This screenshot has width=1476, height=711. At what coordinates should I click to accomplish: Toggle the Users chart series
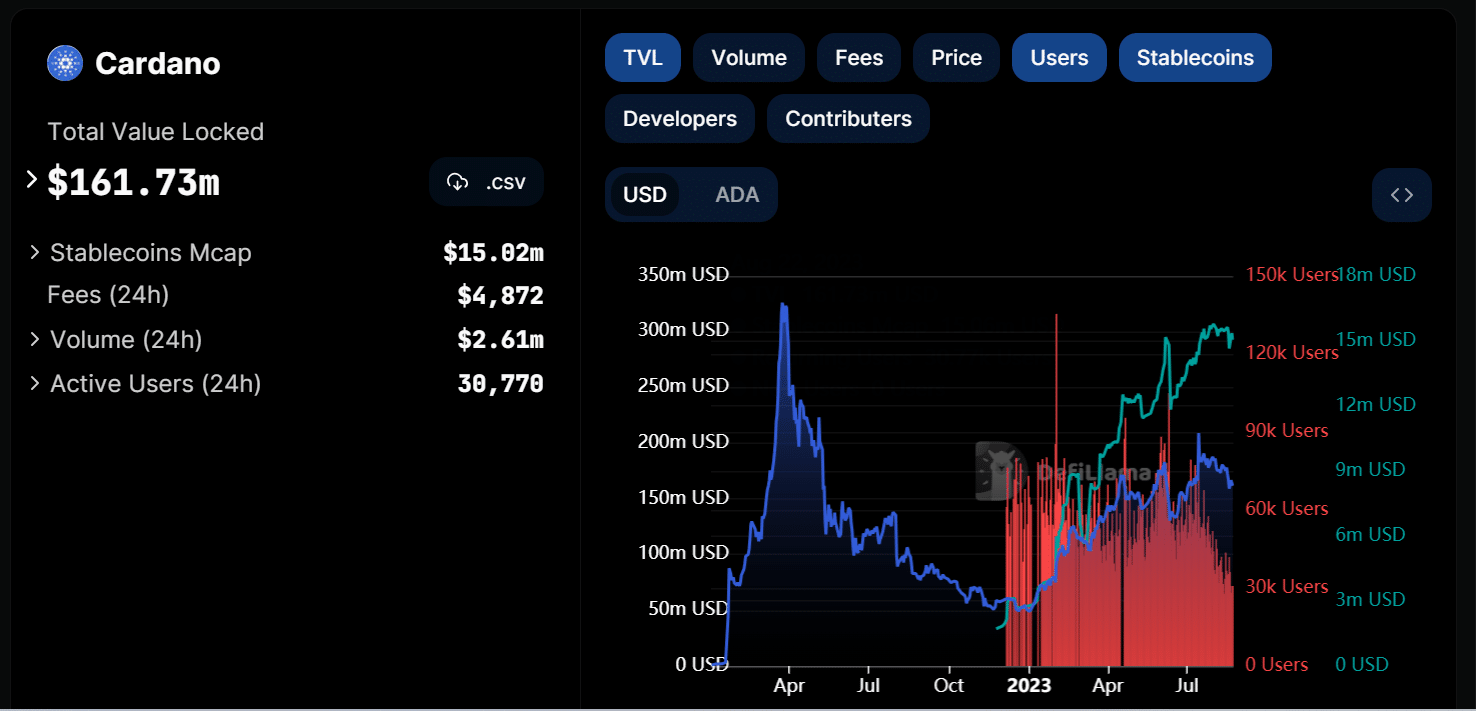click(x=1059, y=57)
